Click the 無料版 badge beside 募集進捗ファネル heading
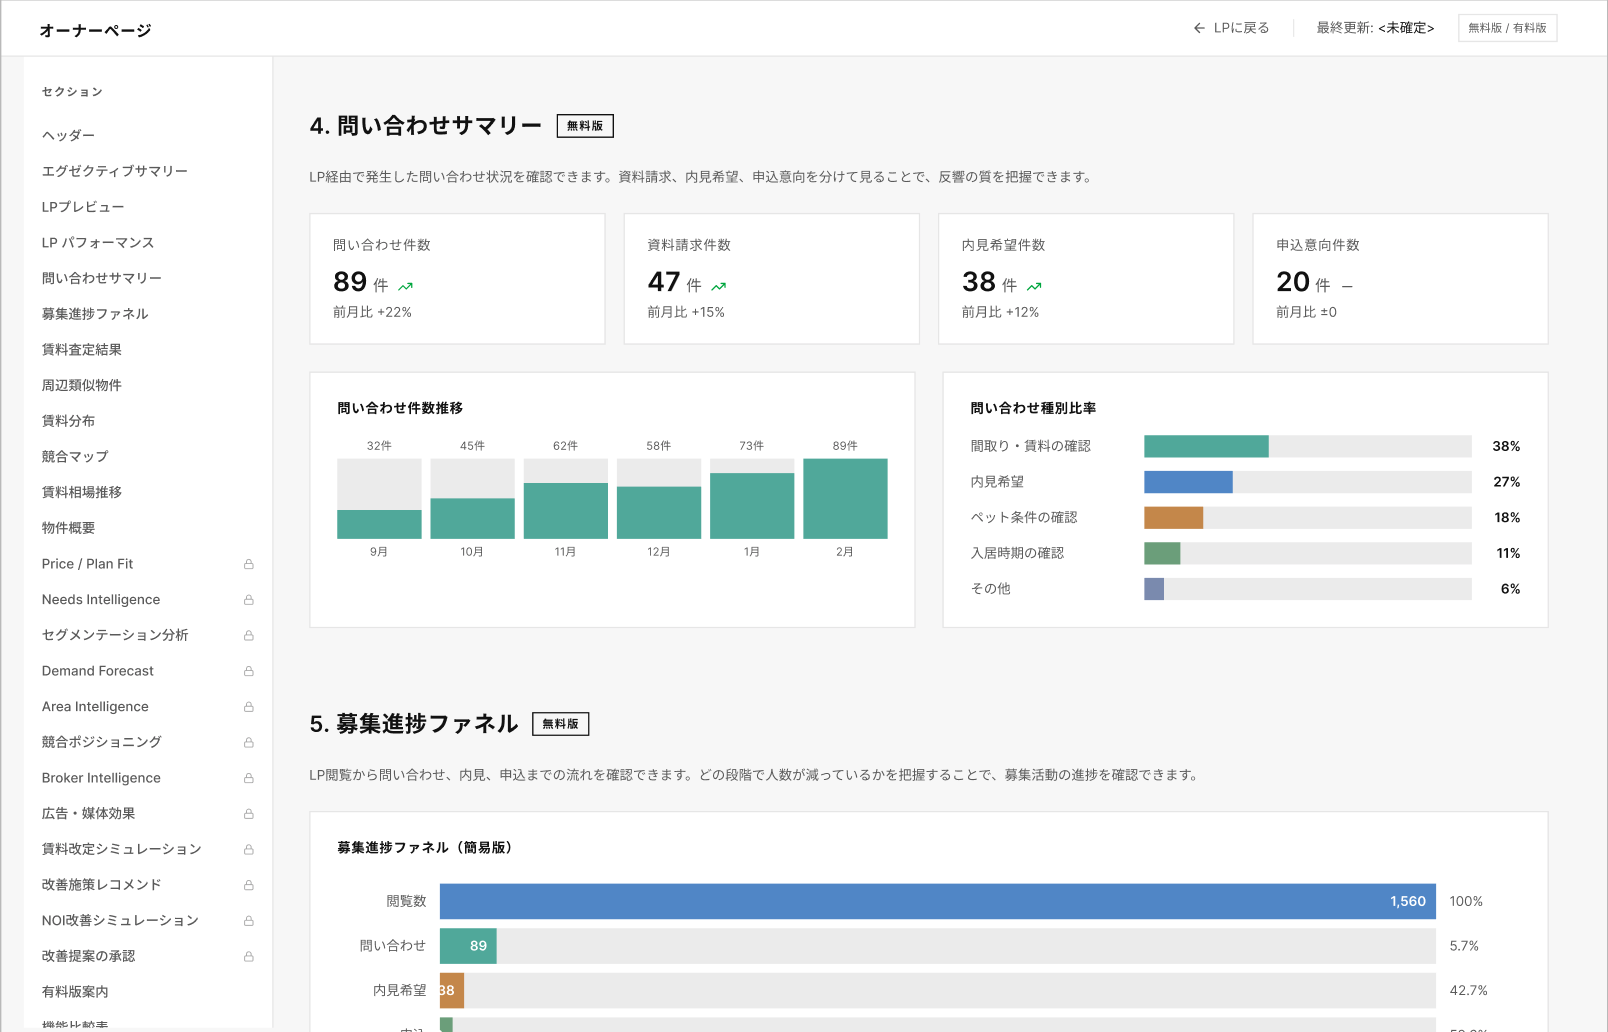 560,724
